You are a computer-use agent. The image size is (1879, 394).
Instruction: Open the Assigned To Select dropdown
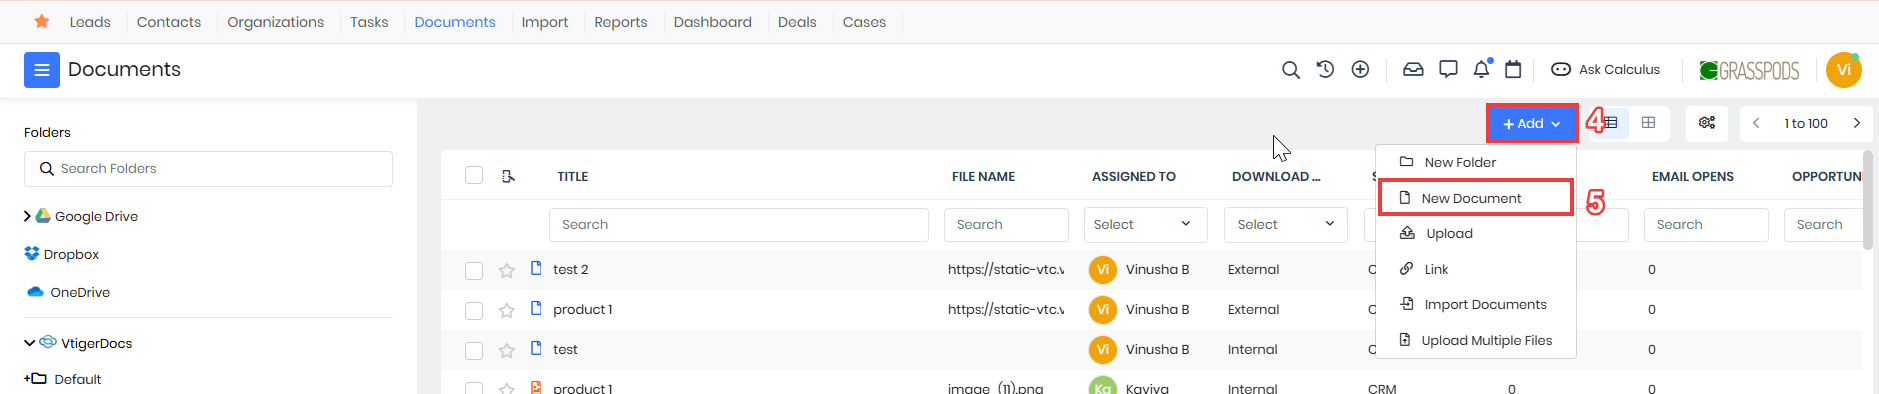(1145, 224)
